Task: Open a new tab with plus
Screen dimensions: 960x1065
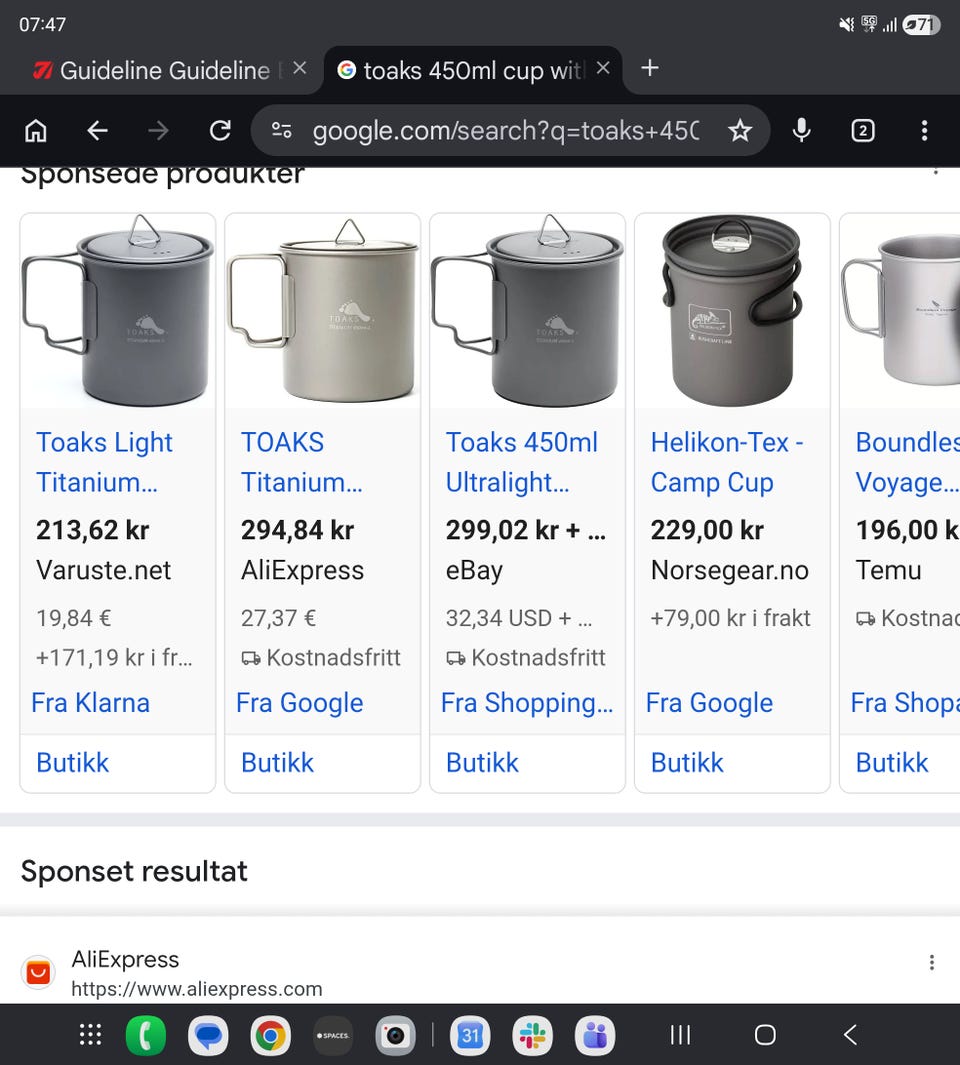Action: [650, 68]
